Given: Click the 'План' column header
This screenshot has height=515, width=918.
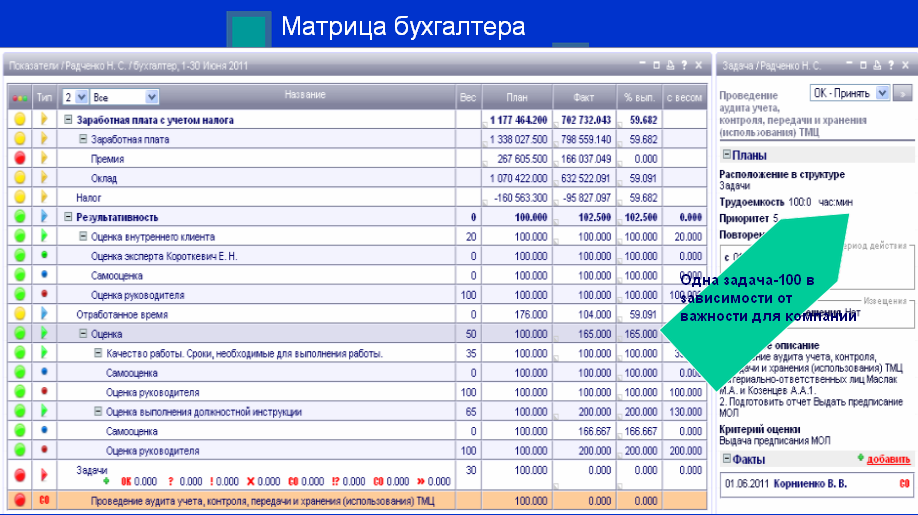Looking at the screenshot, I should 517,97.
